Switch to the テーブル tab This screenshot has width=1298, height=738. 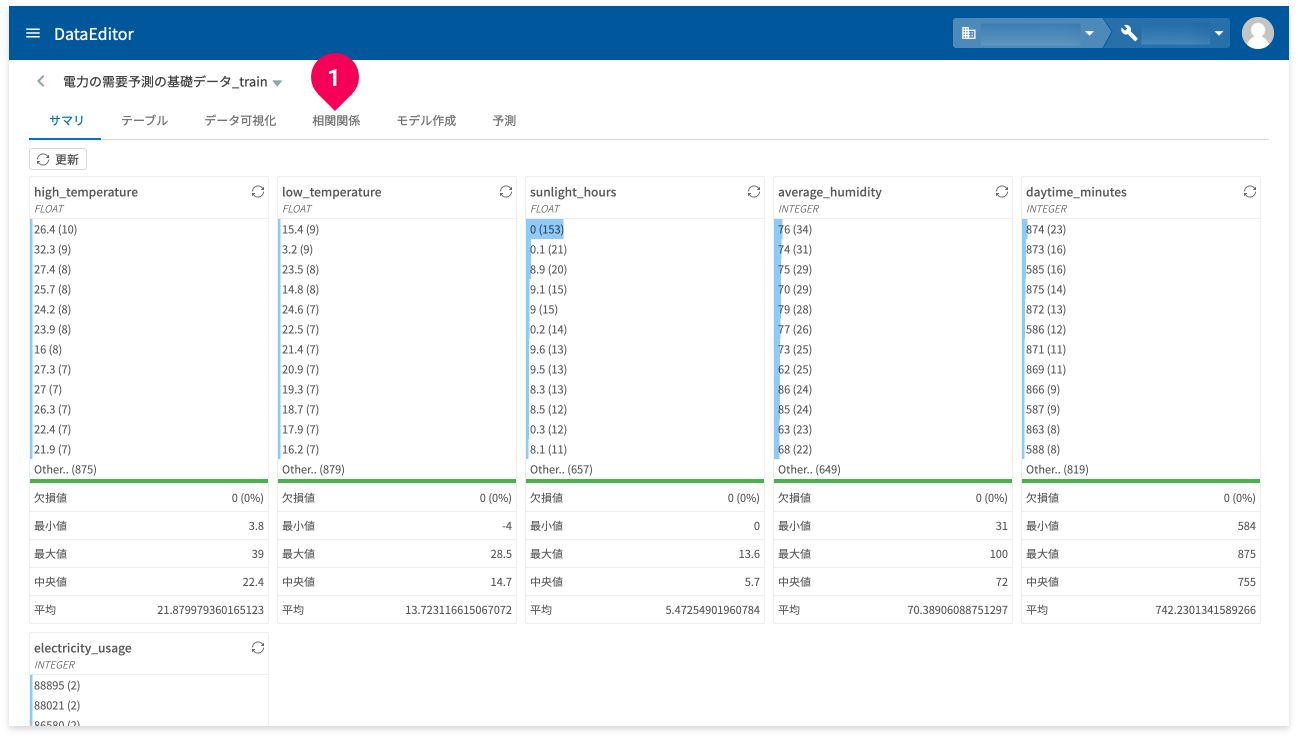click(144, 121)
